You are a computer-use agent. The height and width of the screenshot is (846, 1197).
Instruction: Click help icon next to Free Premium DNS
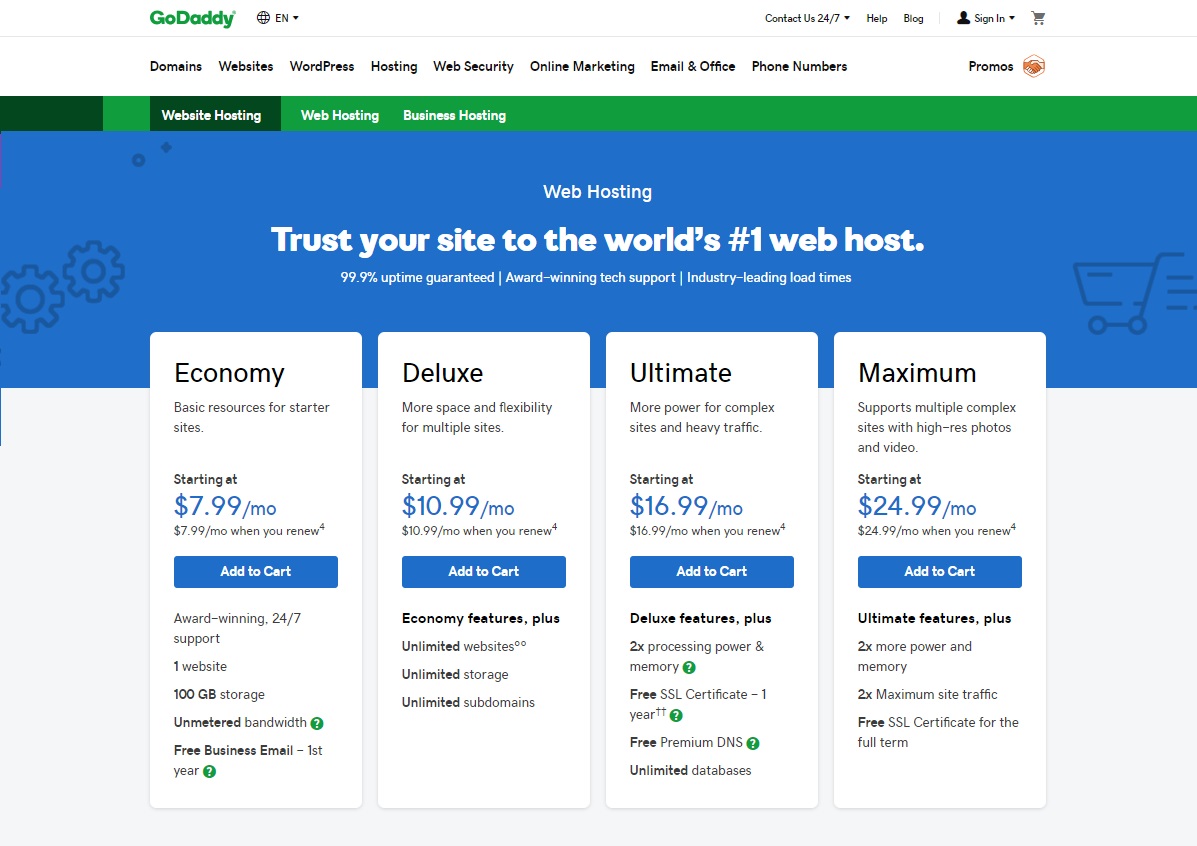(x=753, y=743)
